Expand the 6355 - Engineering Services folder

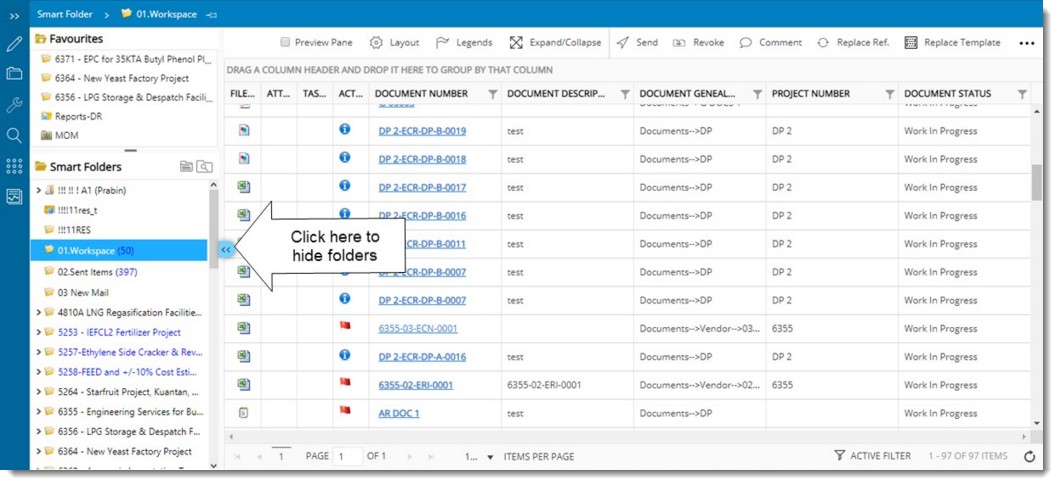point(38,411)
